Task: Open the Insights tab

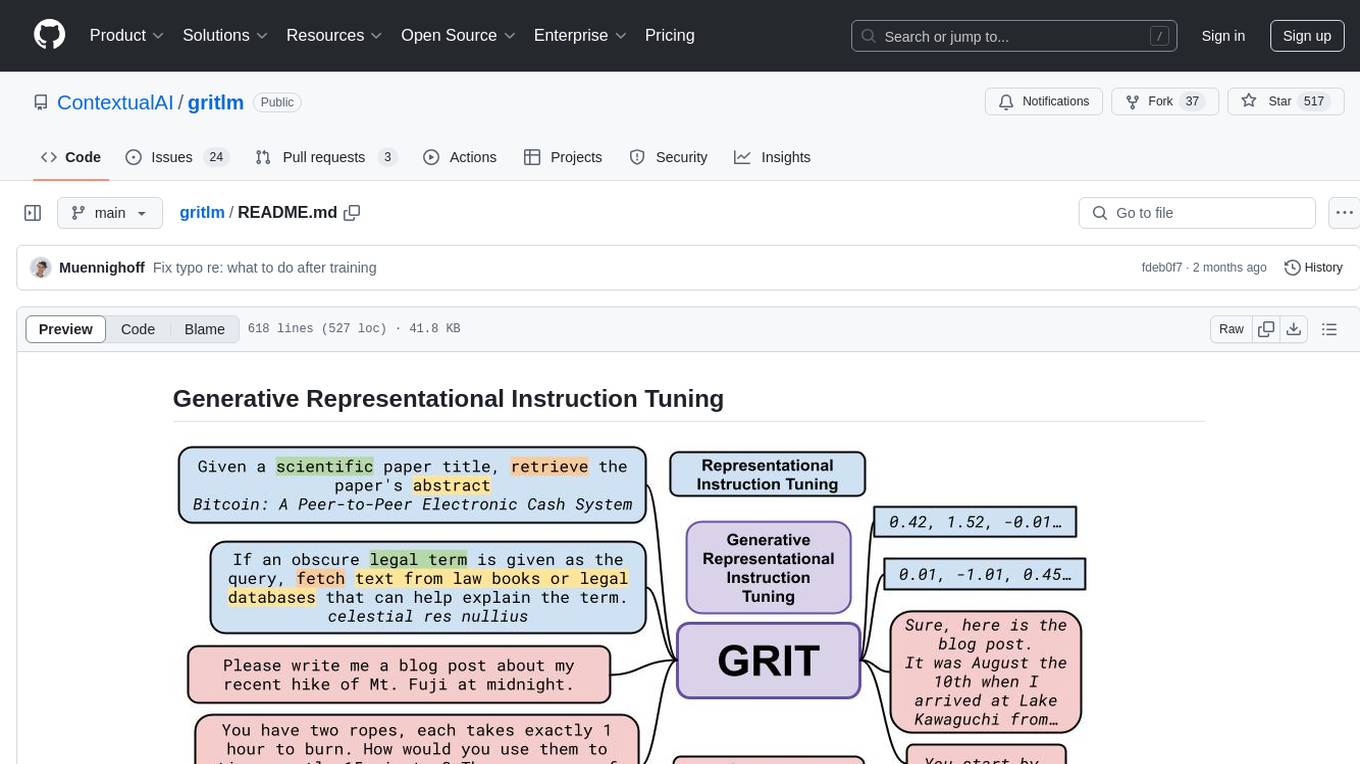Action: [772, 157]
